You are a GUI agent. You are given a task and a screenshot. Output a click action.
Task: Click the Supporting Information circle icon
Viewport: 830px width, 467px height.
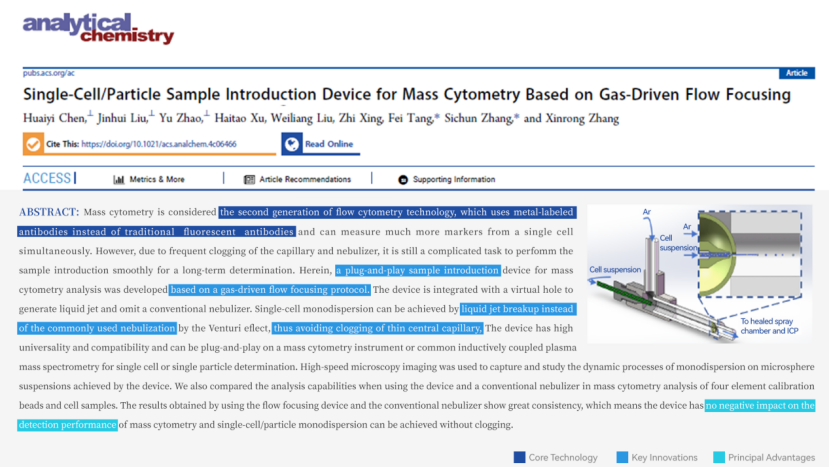(403, 180)
